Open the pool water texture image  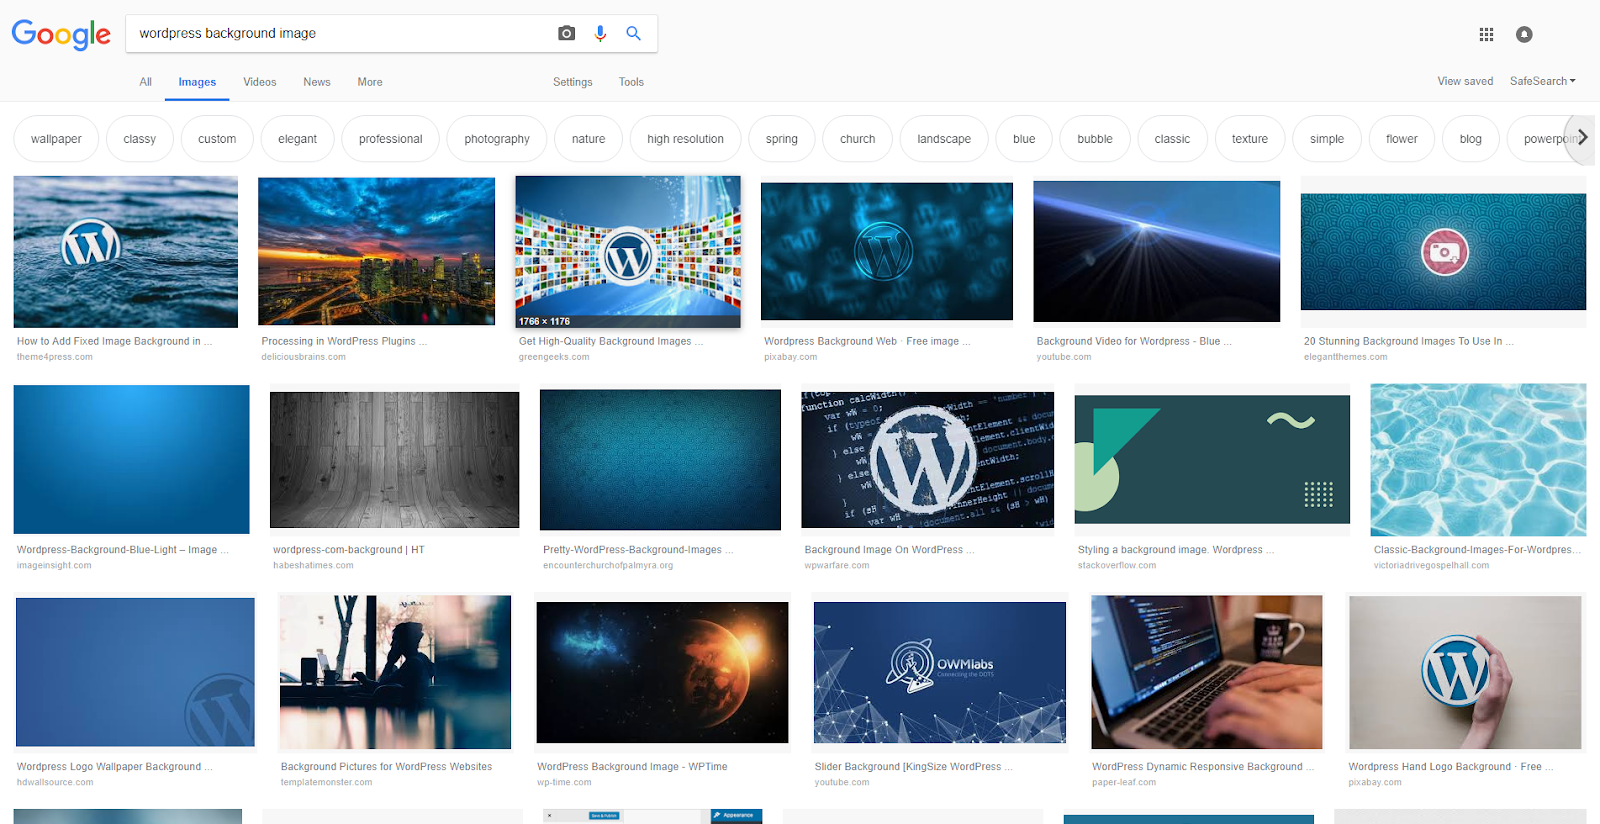click(1478, 460)
